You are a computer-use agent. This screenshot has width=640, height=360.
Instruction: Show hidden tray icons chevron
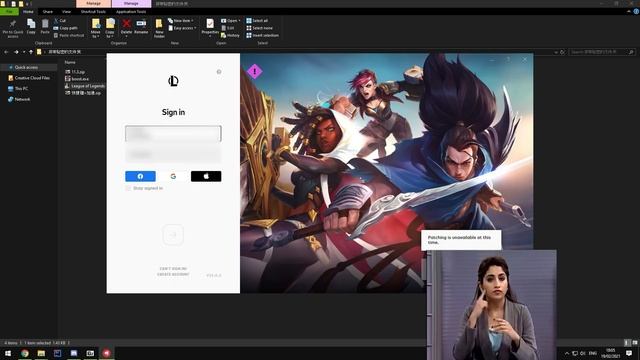pos(567,353)
